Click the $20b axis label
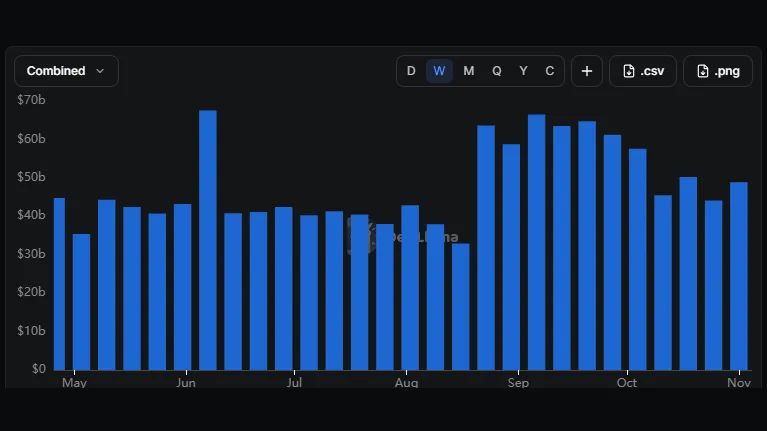The width and height of the screenshot is (767, 431). (x=31, y=292)
